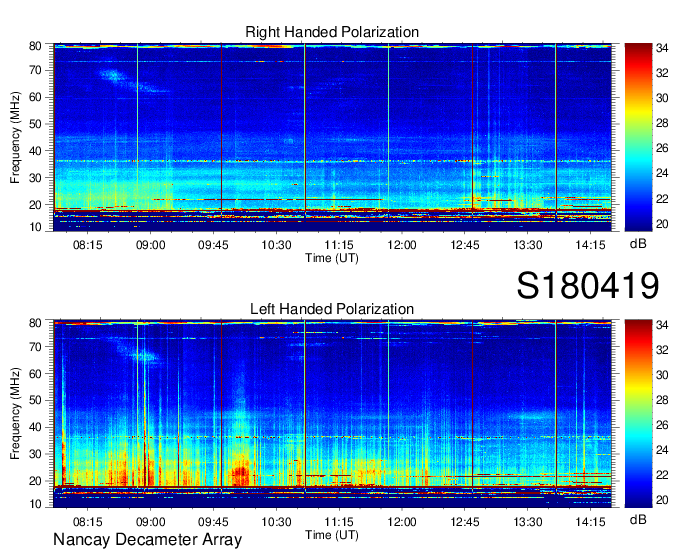680x552 pixels.
Task: Select "Frequency (MHz)" axis label of Right Handed plot
Action: [x=15, y=137]
